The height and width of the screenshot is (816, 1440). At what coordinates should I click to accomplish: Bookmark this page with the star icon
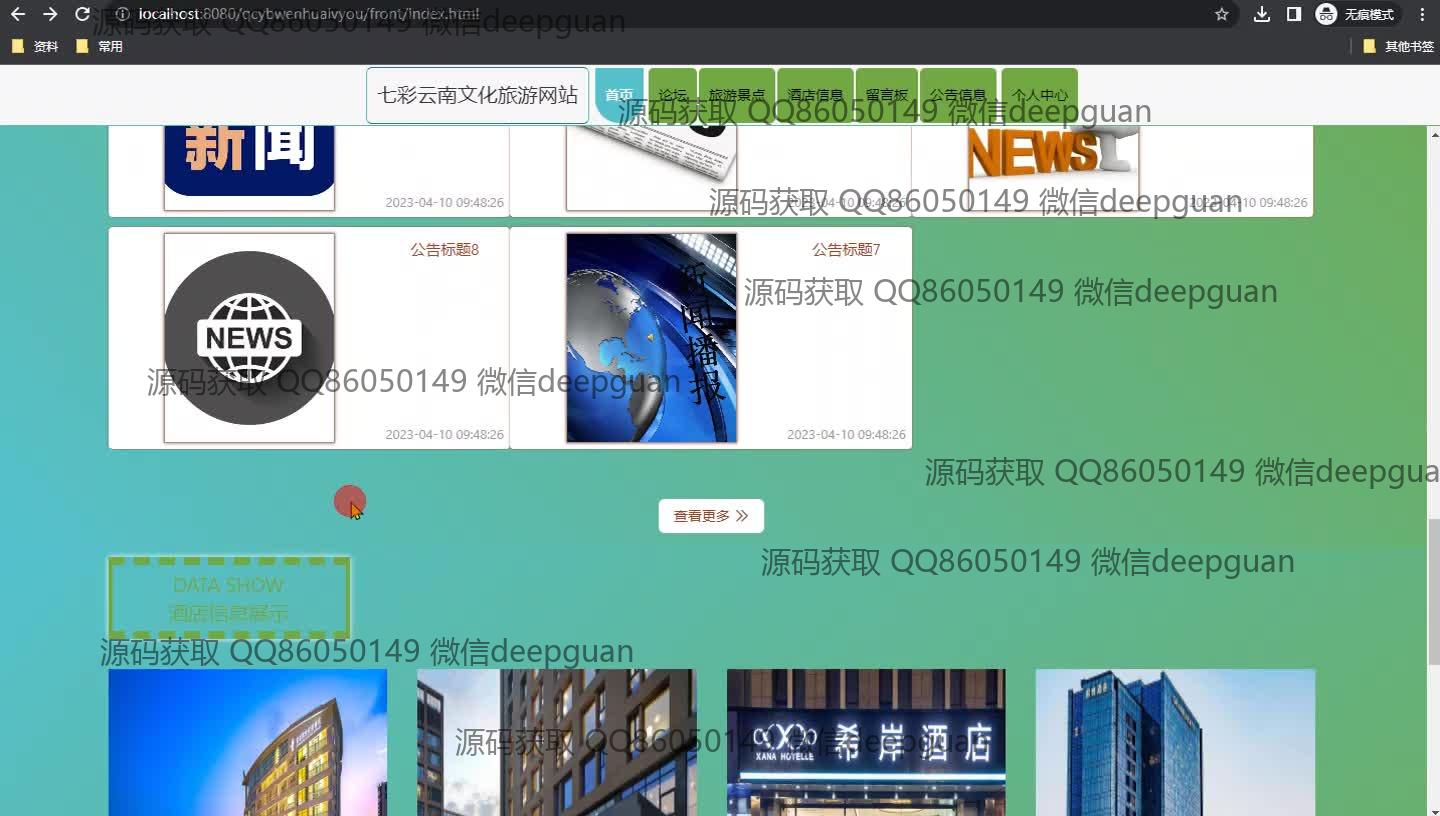(x=1221, y=14)
